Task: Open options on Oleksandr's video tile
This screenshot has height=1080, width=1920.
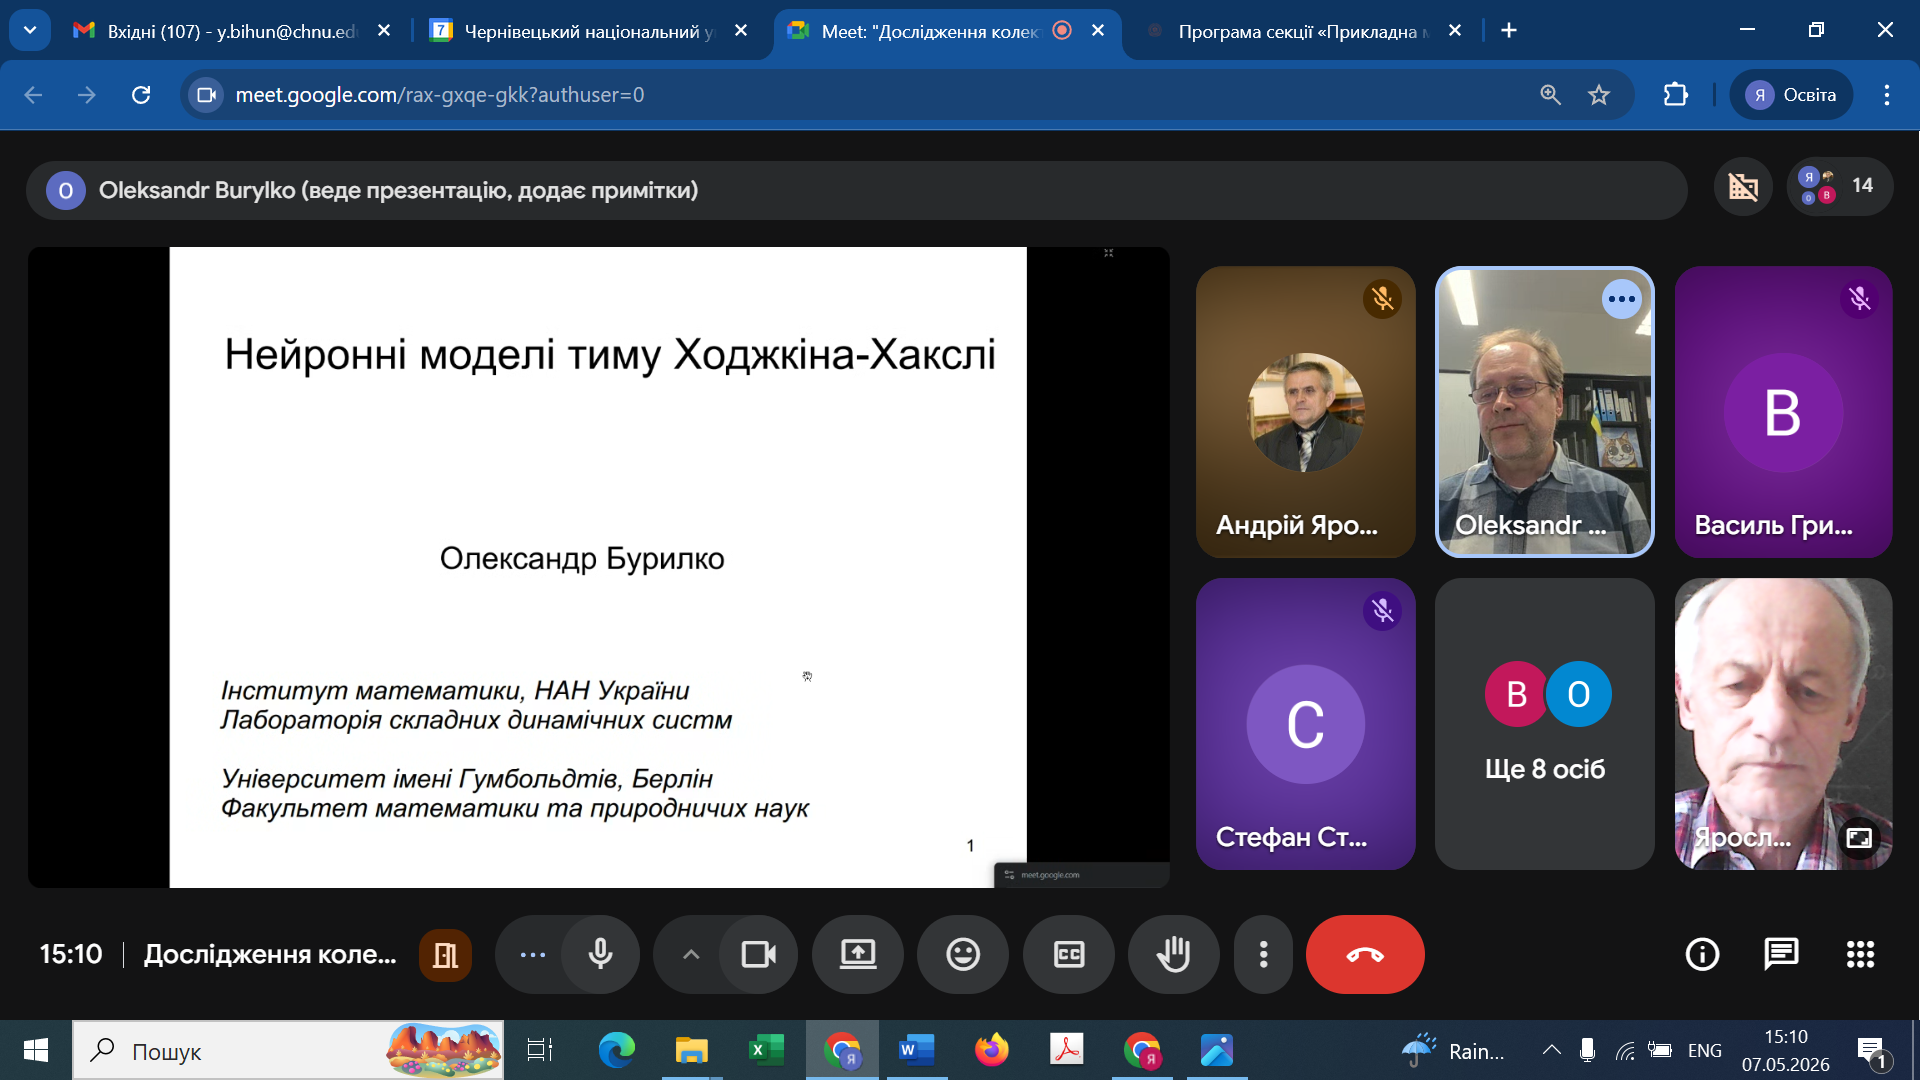Action: click(1621, 299)
